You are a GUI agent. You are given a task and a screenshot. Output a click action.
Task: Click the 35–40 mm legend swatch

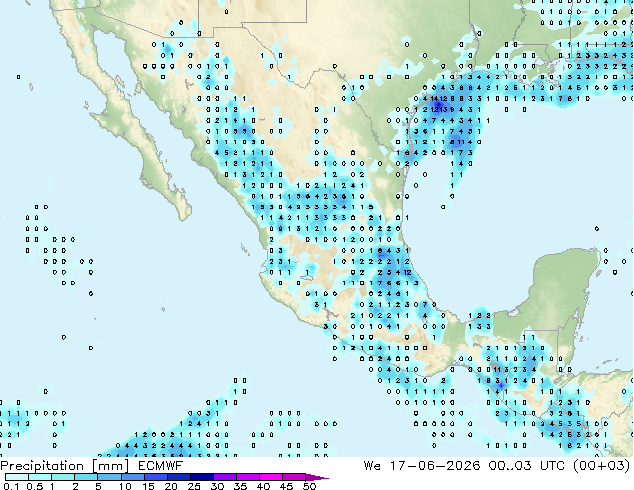[248, 477]
